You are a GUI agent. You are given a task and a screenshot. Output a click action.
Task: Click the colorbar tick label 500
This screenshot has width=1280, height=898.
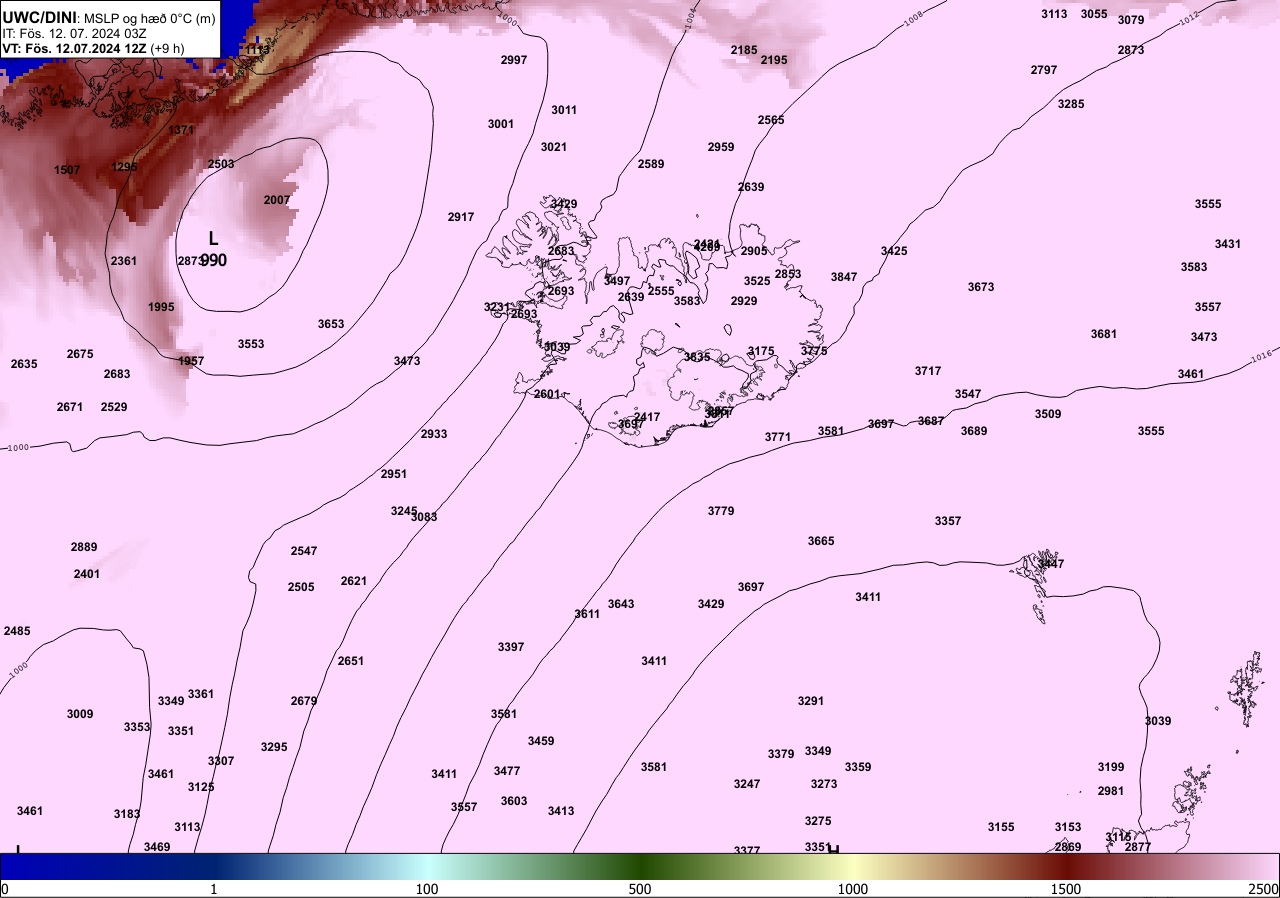640,889
